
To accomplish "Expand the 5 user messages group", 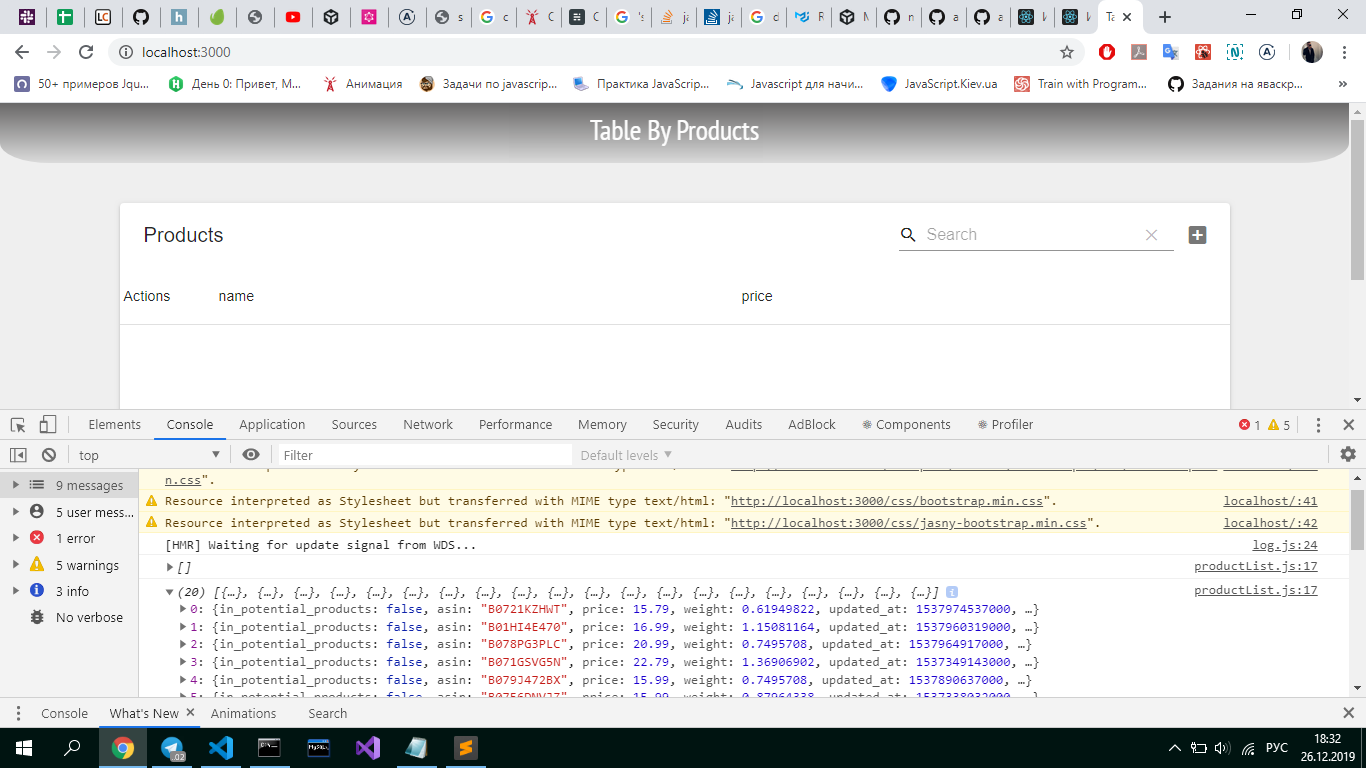I will pos(14,512).
